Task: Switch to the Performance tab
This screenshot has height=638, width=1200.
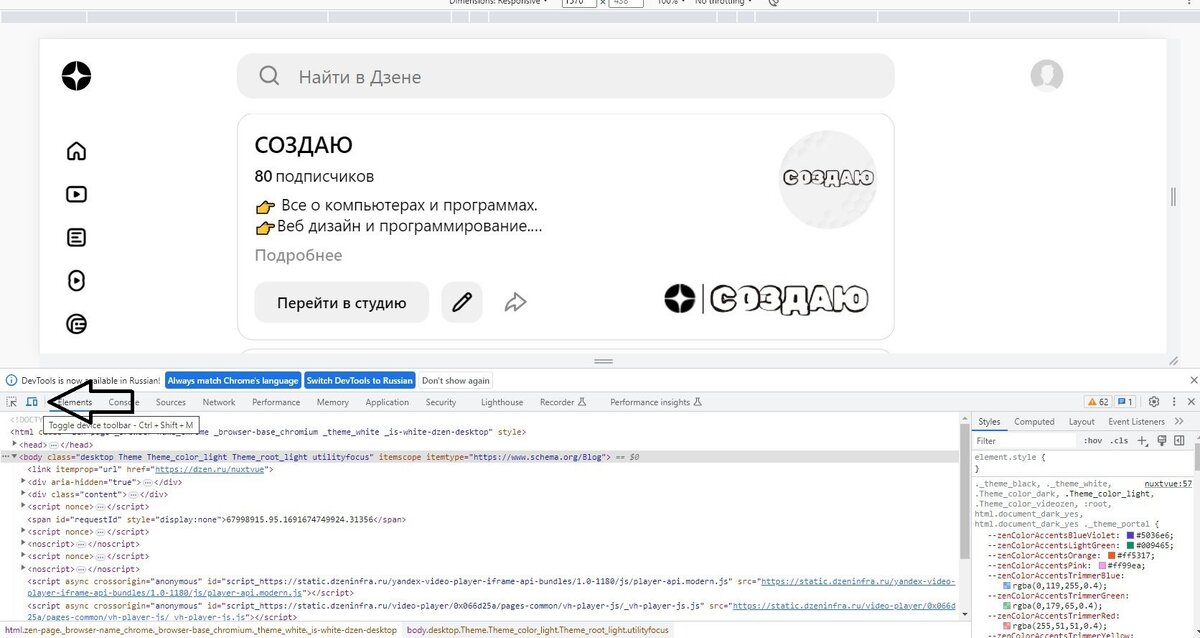Action: (x=276, y=402)
